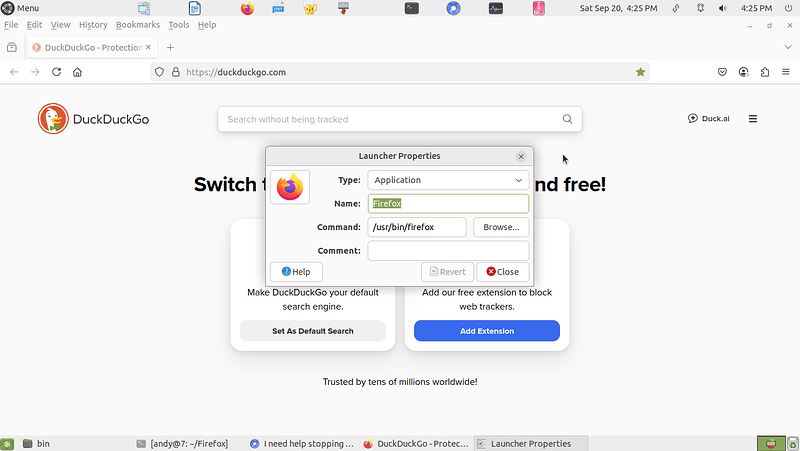Click the Firefox icon in Launcher Properties

coord(290,187)
